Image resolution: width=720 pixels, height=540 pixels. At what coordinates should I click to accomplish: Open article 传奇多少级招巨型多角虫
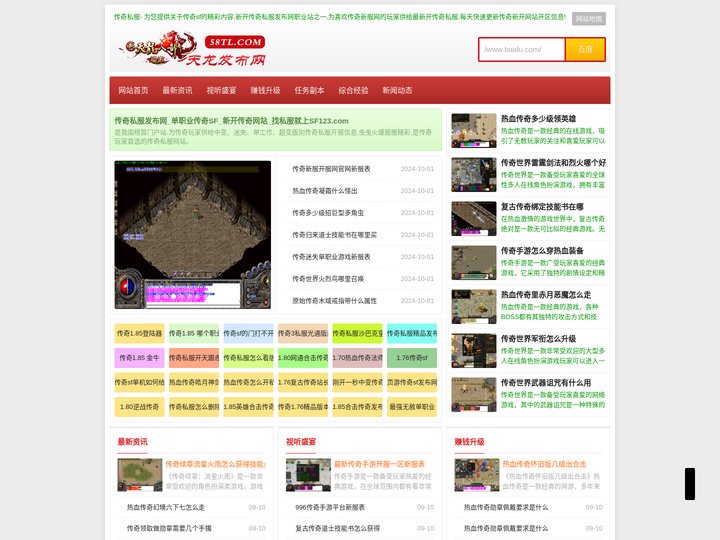click(x=328, y=213)
